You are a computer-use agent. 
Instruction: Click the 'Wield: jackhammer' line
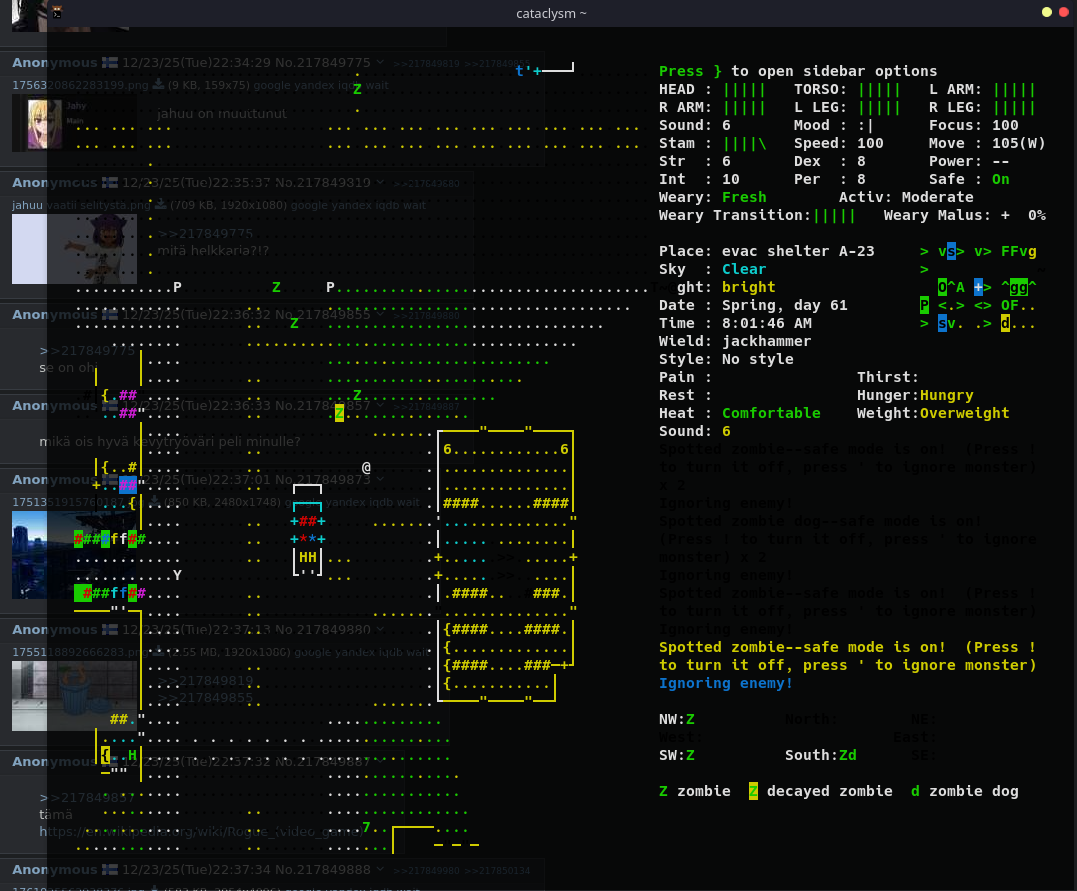[735, 341]
